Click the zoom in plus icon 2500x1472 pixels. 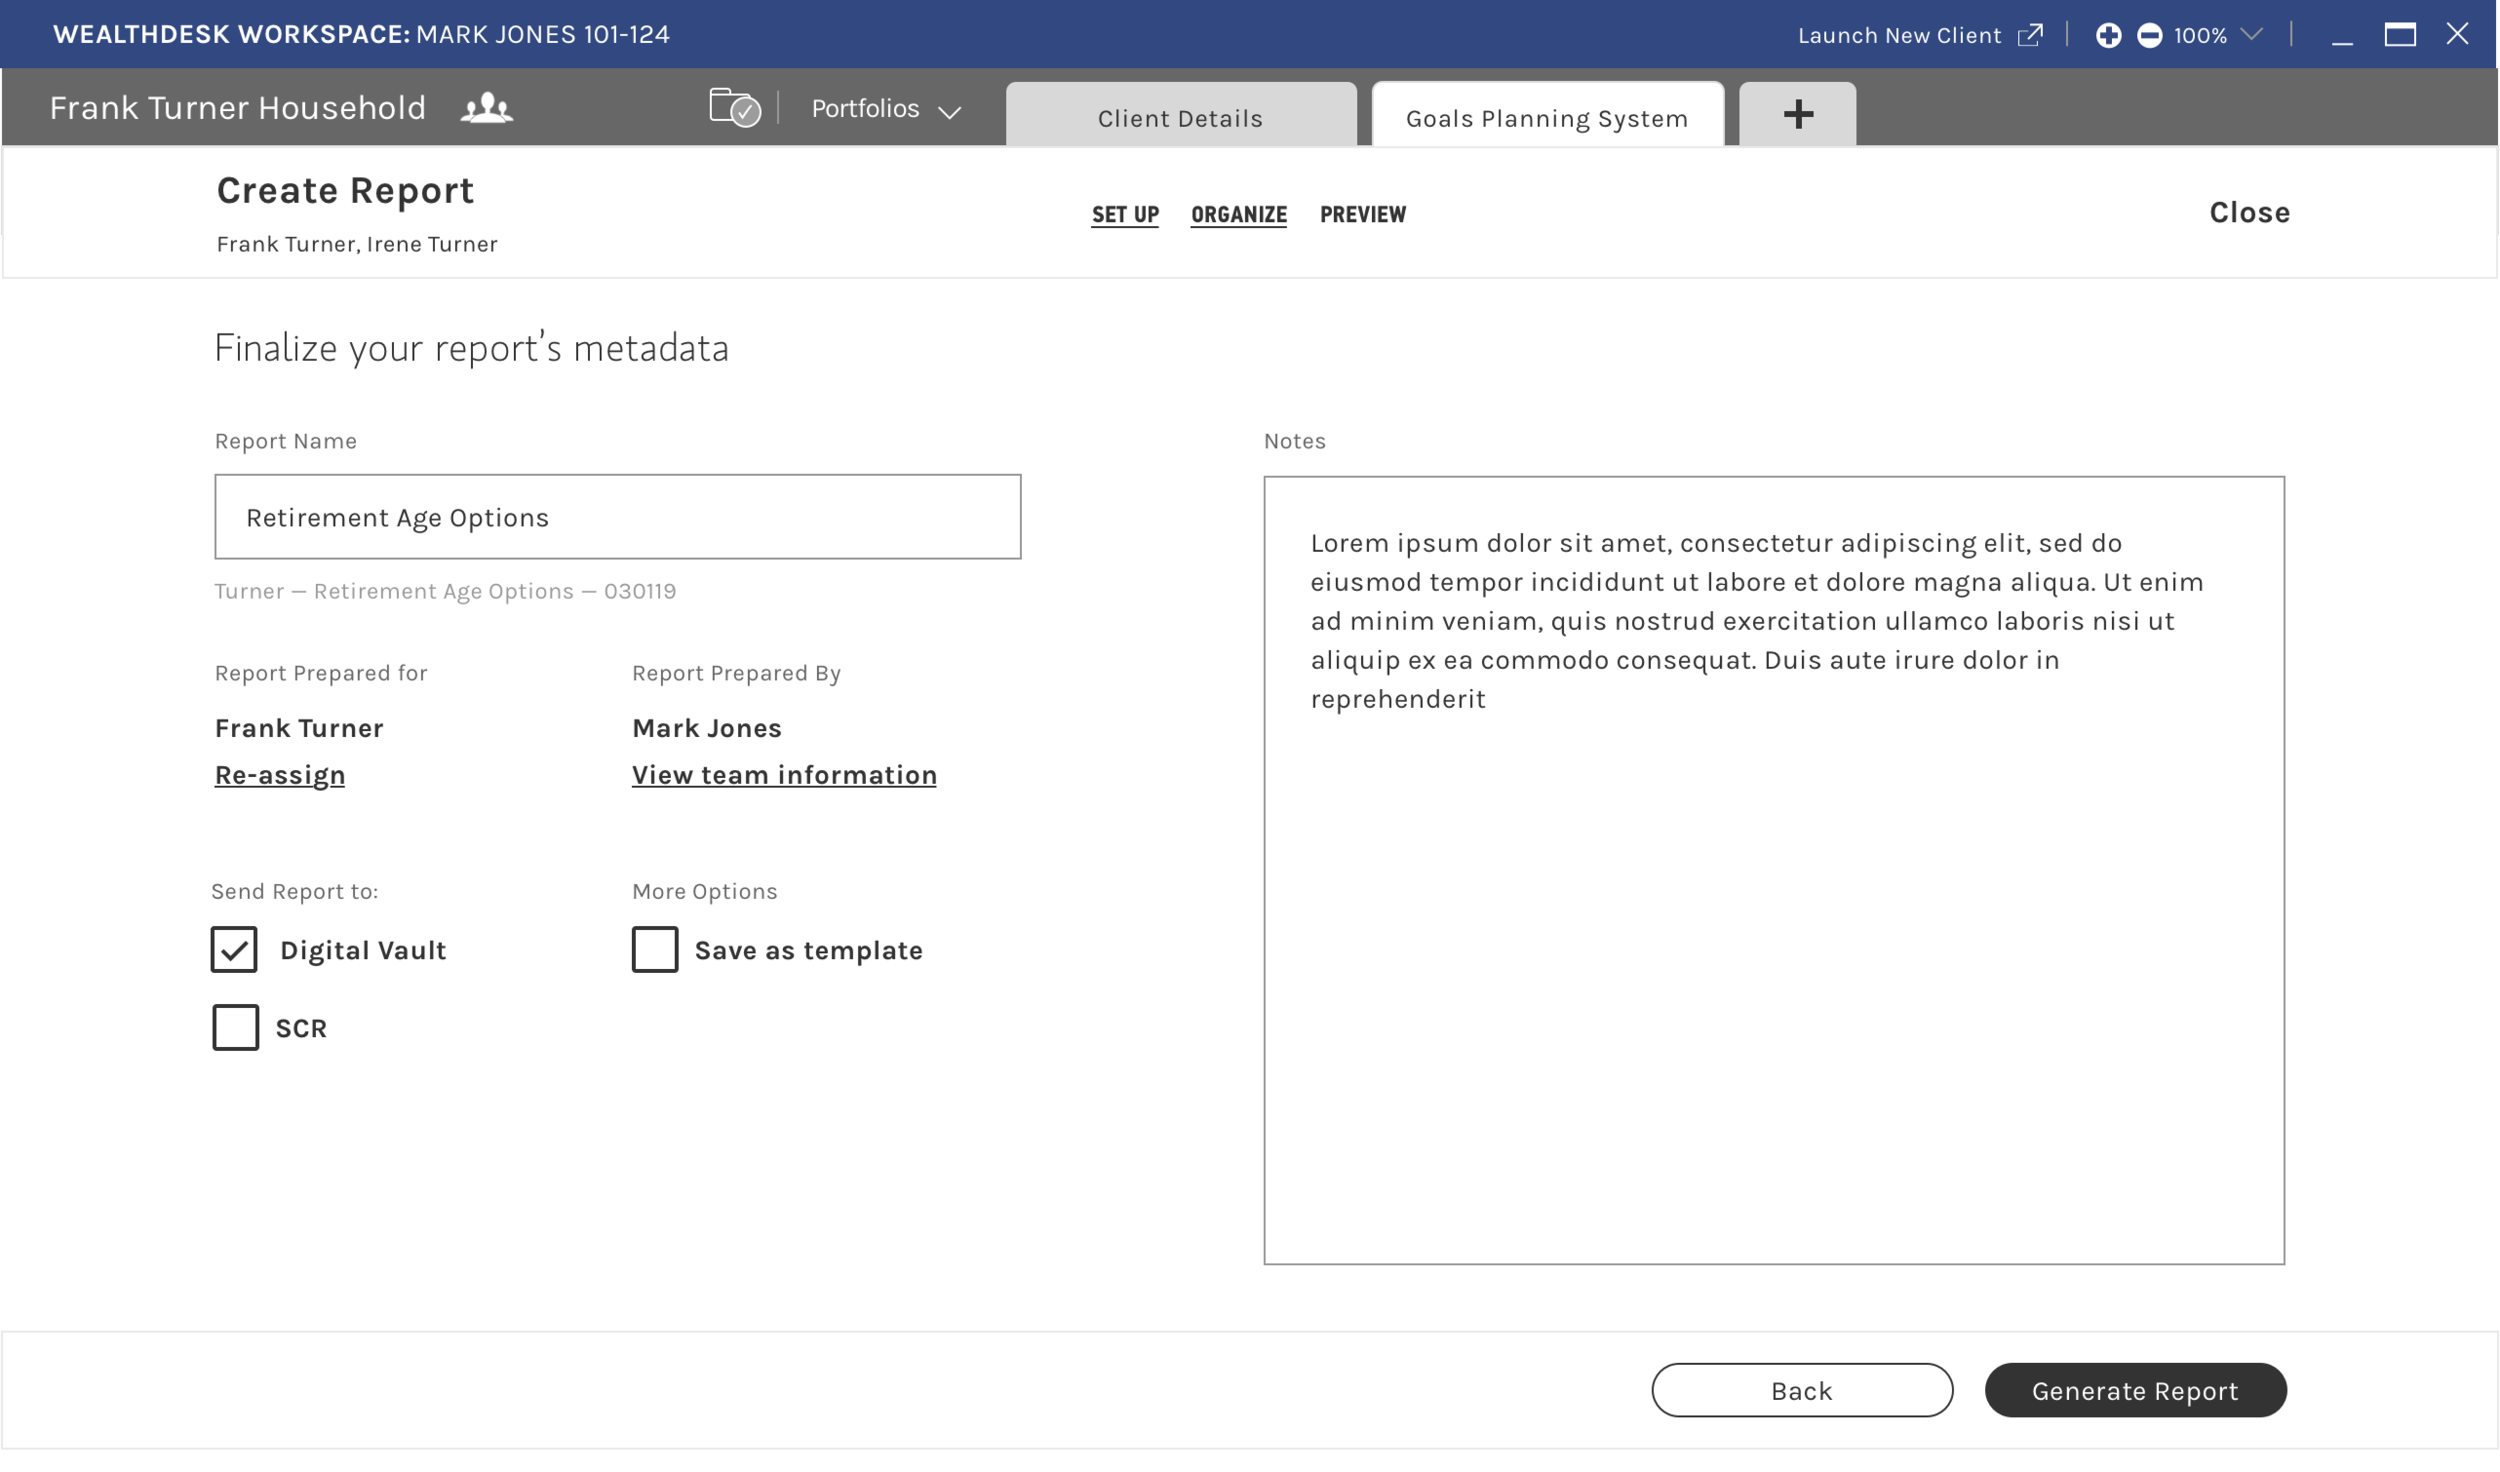coord(2108,34)
